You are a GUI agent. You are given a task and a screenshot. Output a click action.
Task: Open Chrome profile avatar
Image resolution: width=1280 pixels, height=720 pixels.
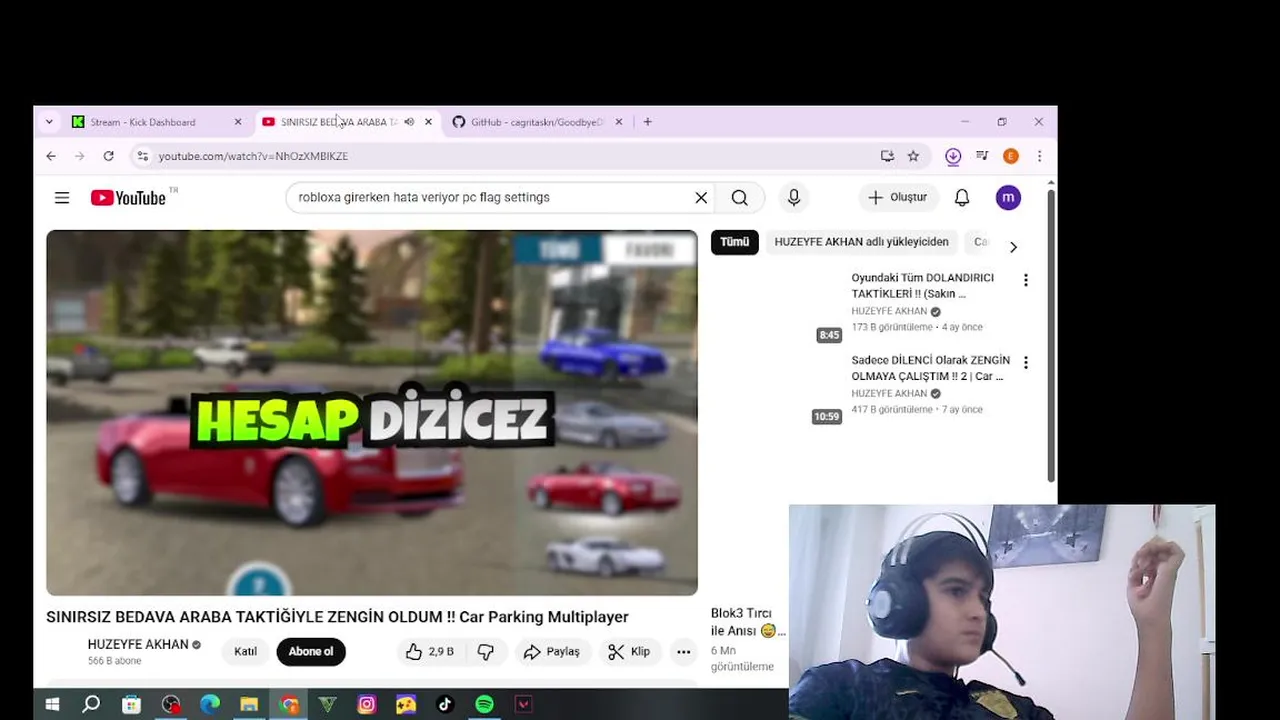(x=1011, y=156)
